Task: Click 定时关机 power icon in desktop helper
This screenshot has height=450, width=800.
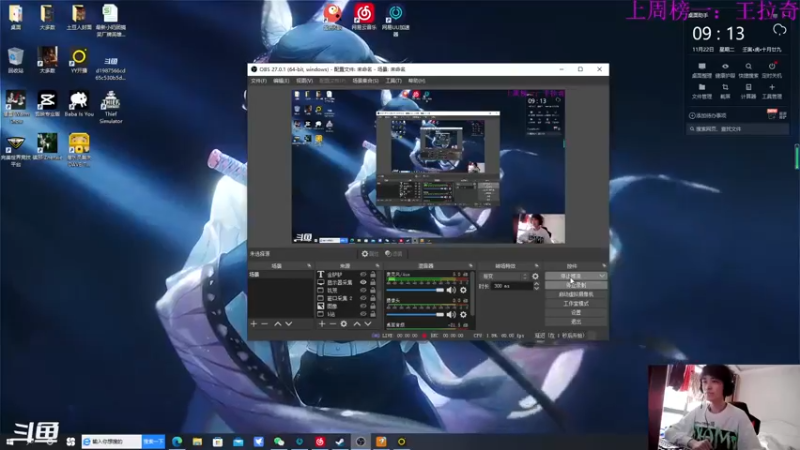Action: tap(772, 66)
